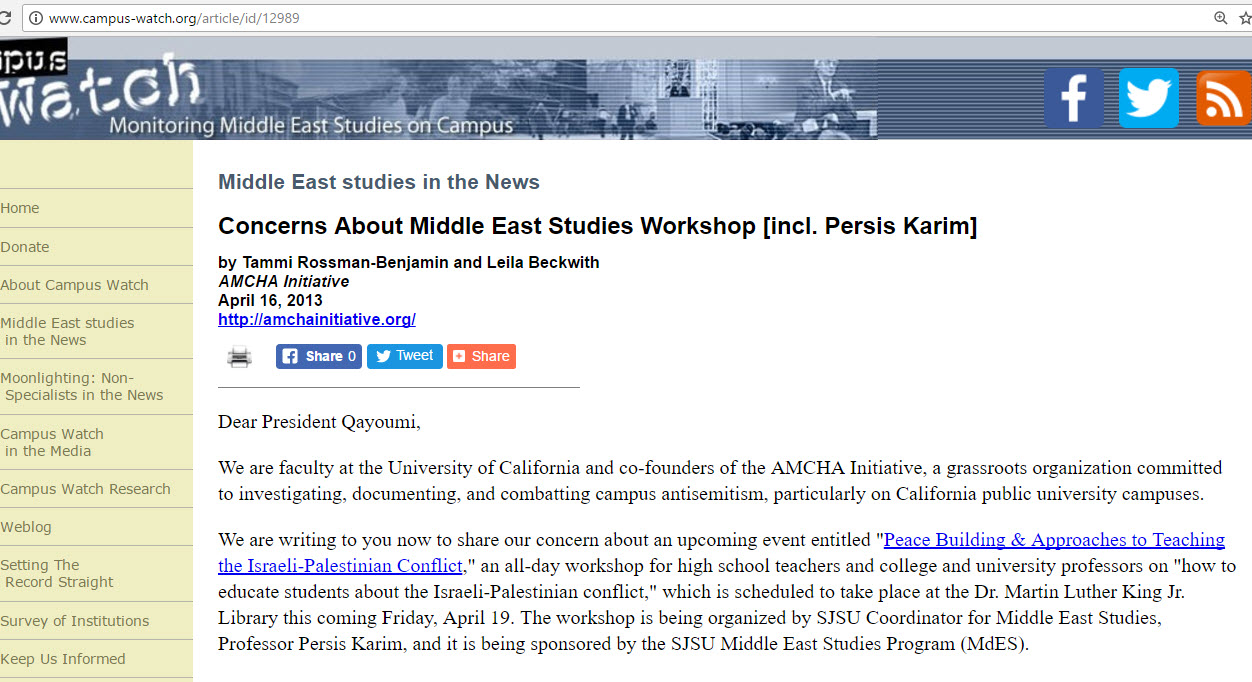Share article via Facebook Share button
This screenshot has width=1252, height=682.
[318, 356]
